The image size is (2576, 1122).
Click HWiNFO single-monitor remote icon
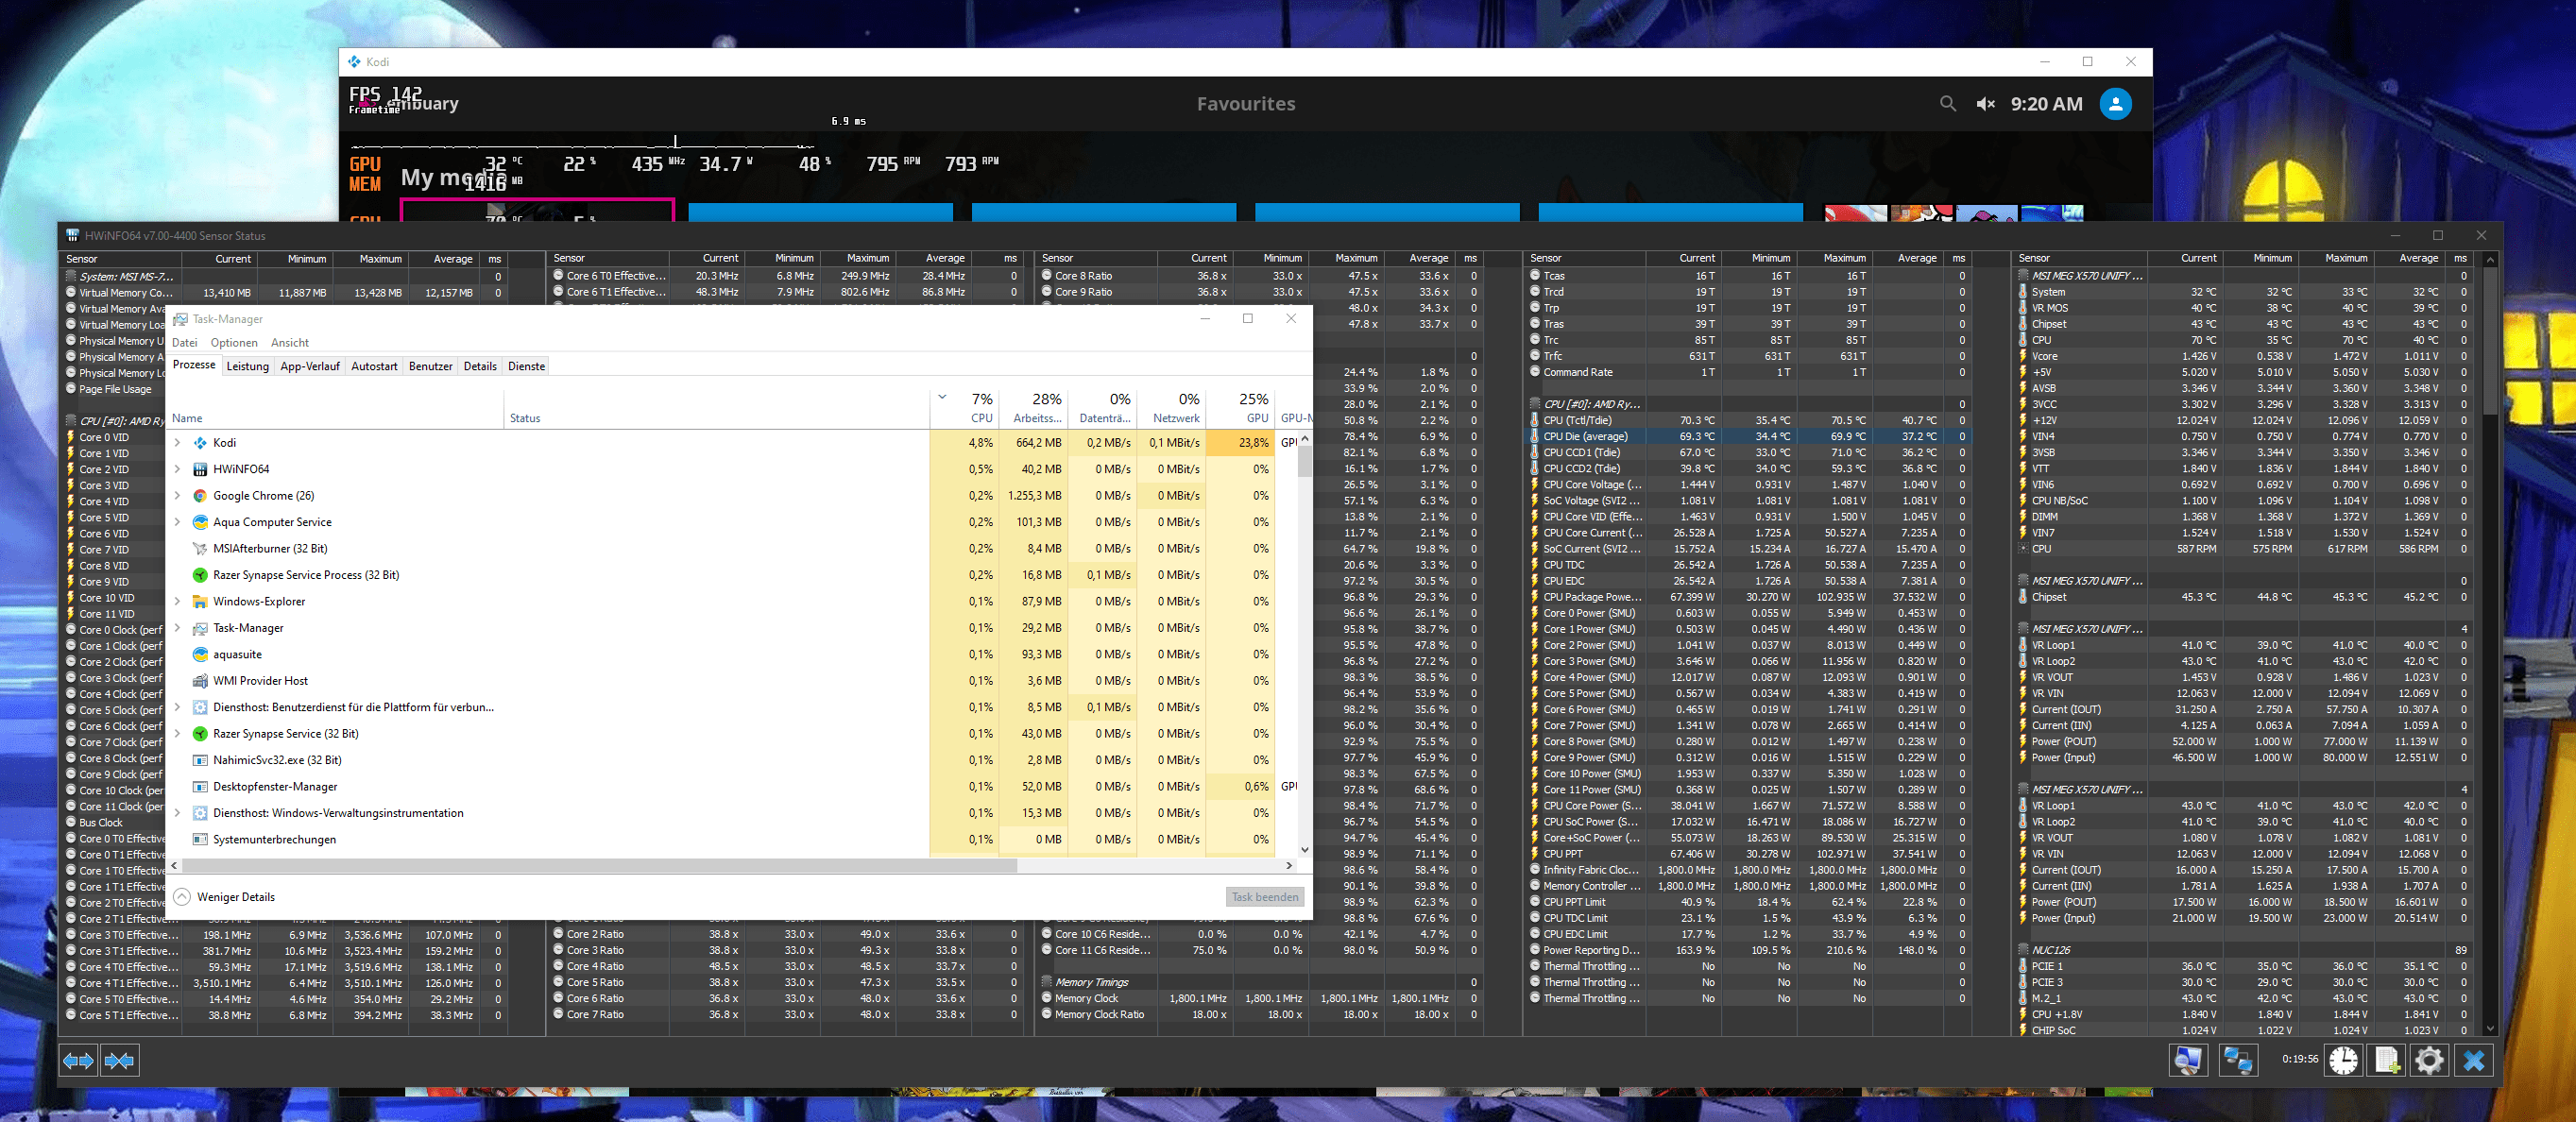coord(2188,1060)
